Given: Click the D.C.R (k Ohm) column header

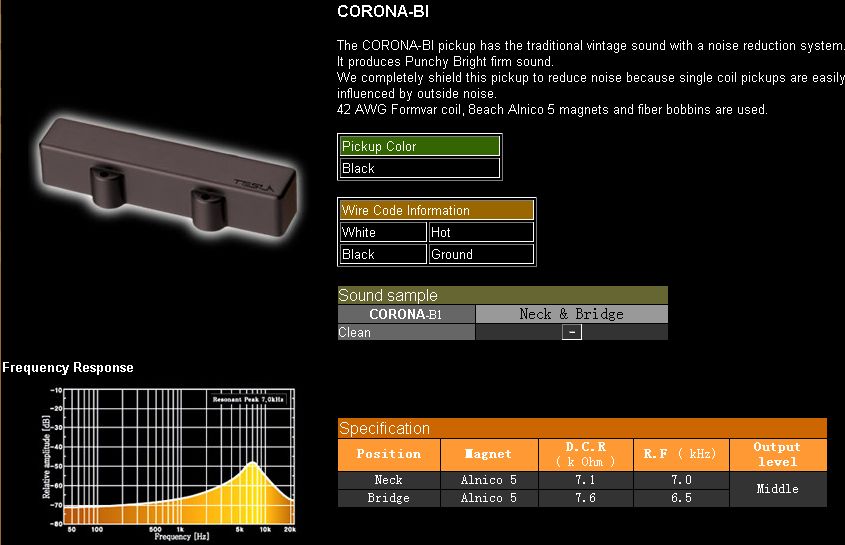Looking at the screenshot, I should click(586, 454).
